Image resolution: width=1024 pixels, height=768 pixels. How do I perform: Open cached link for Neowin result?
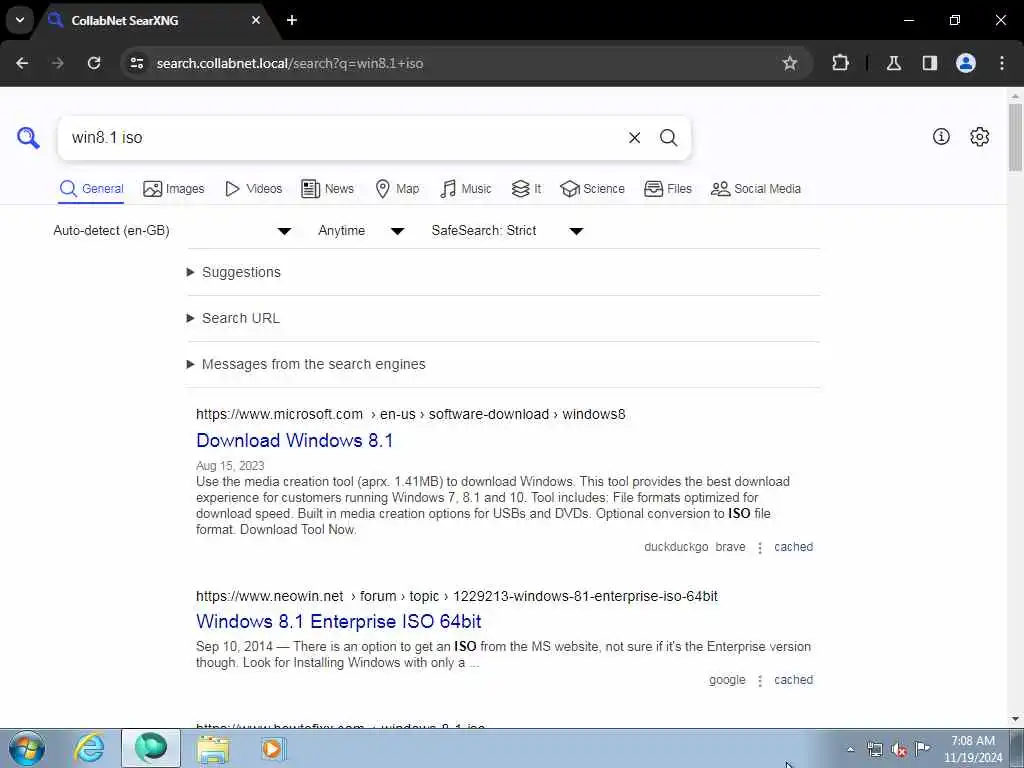pyautogui.click(x=793, y=680)
